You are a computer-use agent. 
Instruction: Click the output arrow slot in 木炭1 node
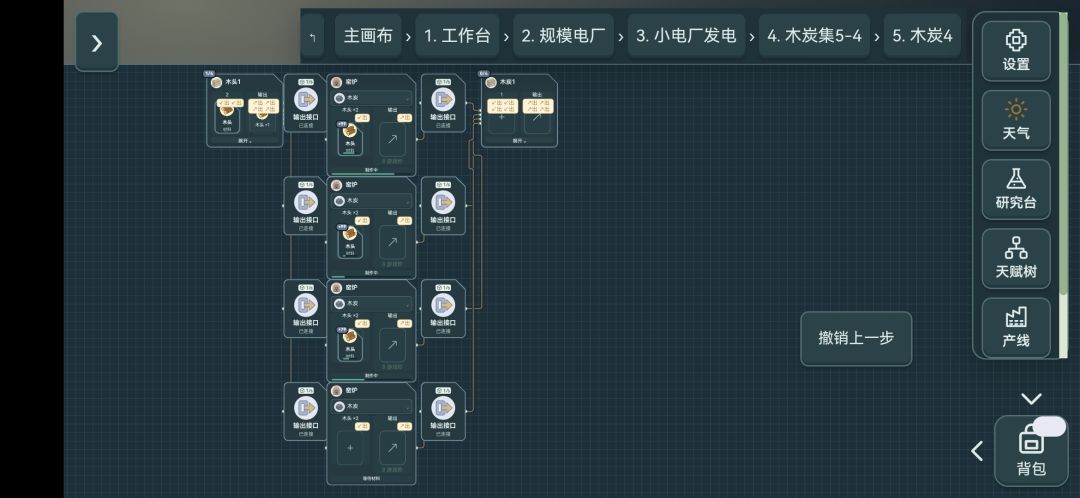tap(537, 118)
